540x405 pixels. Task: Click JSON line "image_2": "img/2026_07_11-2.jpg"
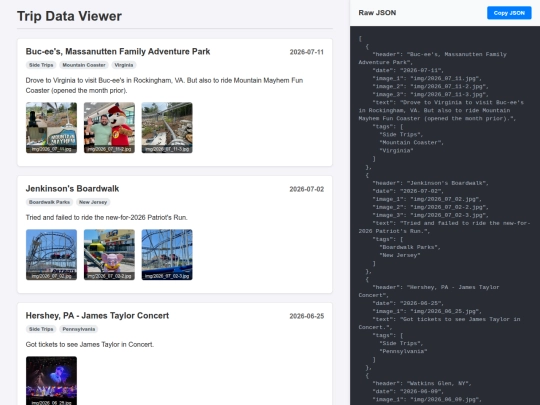(x=430, y=86)
